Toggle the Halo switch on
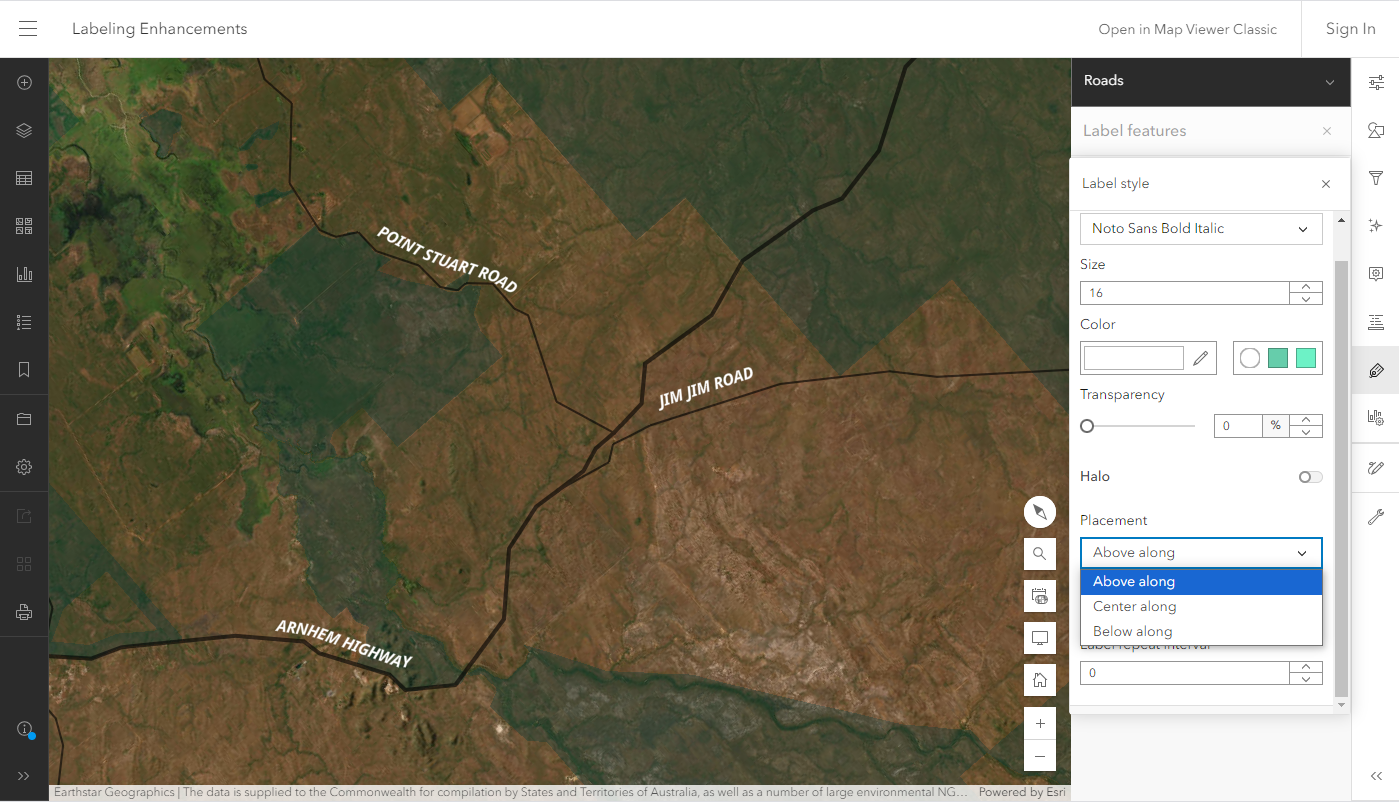 [1309, 477]
